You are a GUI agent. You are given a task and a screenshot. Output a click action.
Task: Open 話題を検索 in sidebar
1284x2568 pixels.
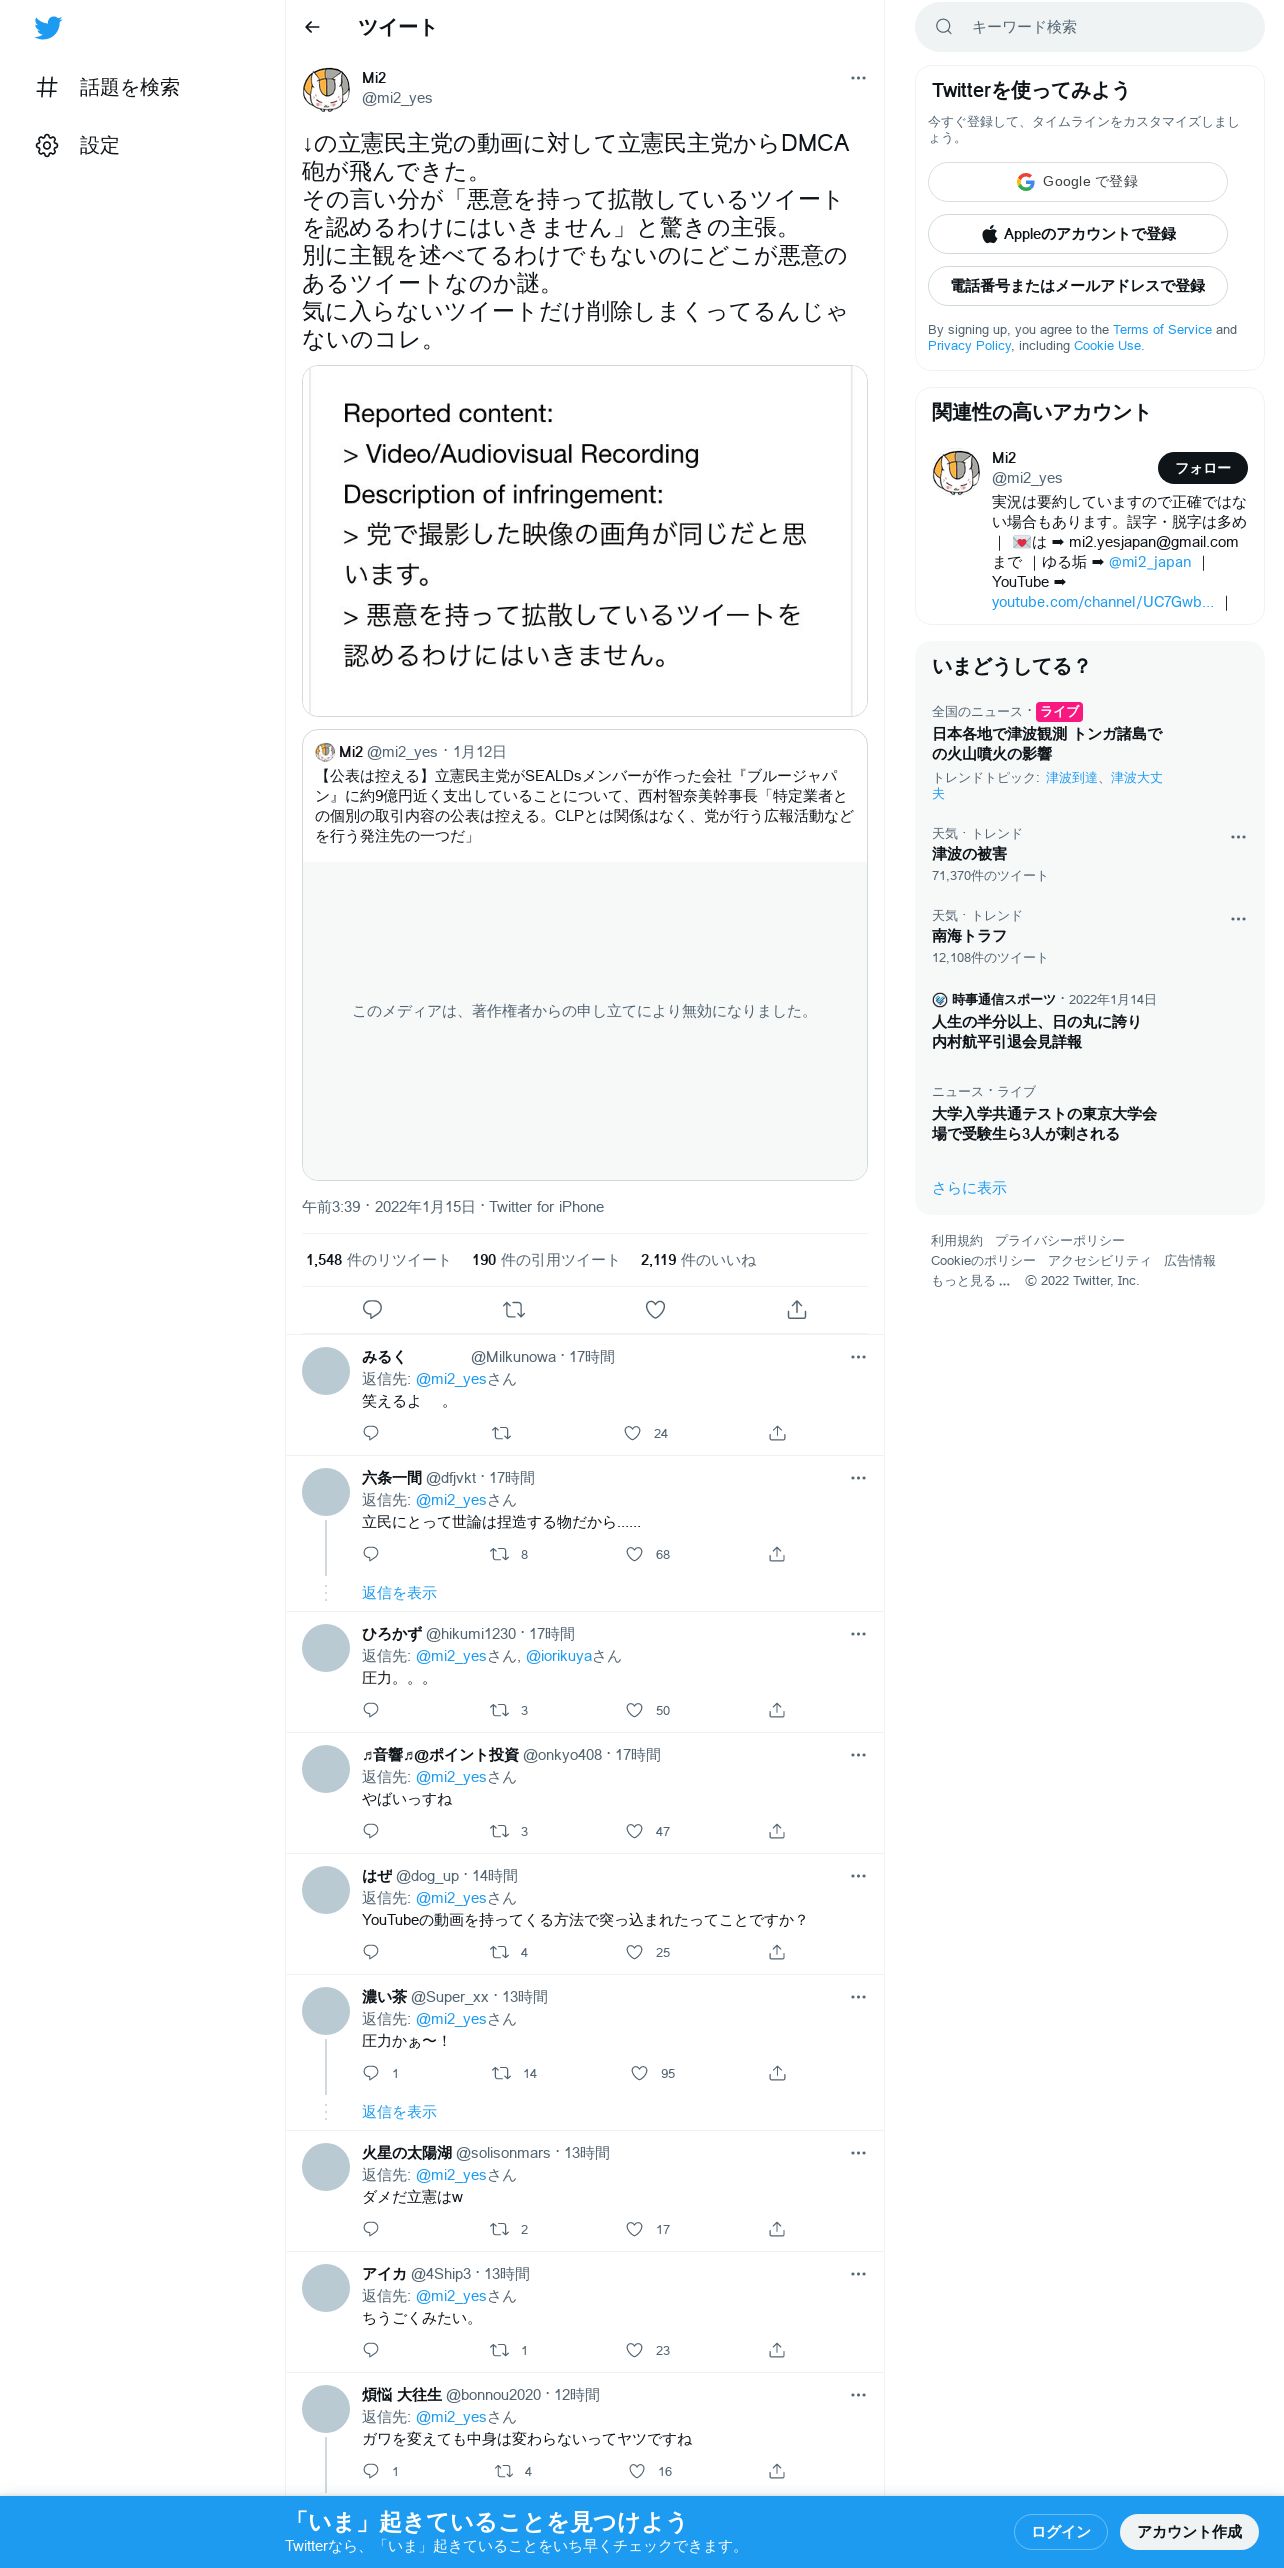point(108,87)
